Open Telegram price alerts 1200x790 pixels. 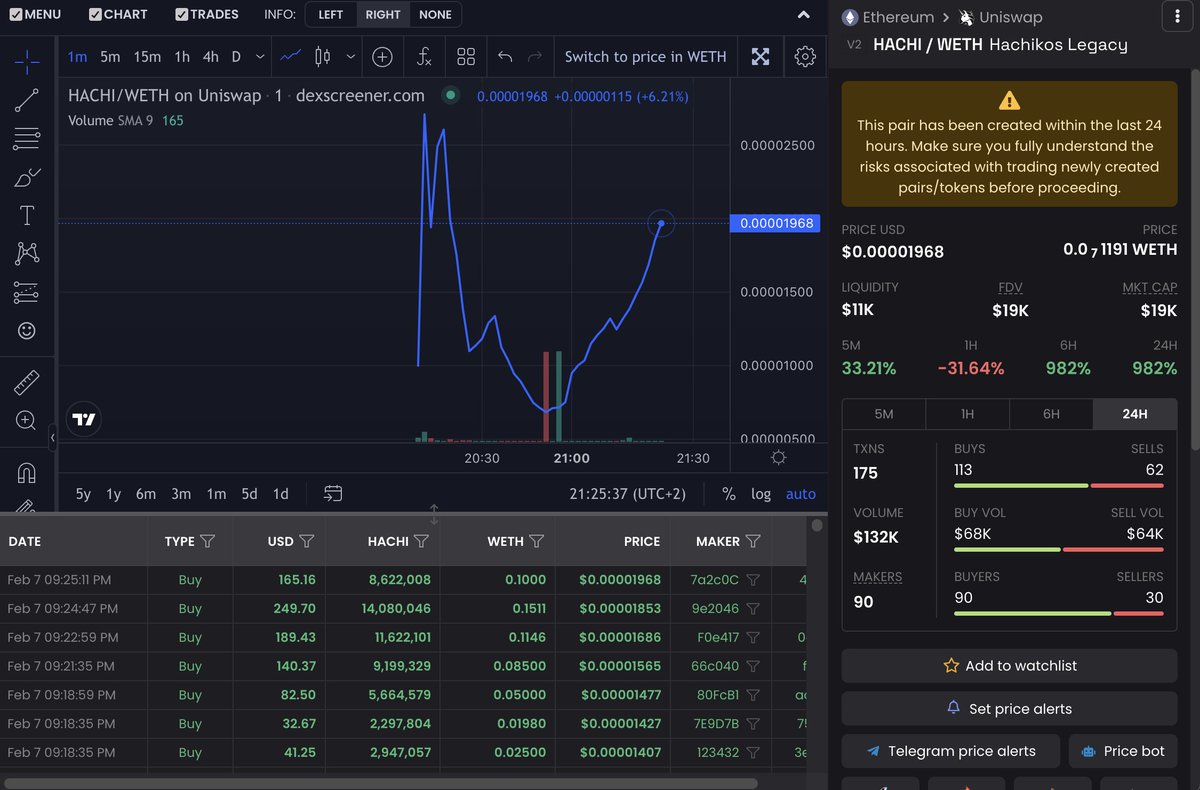pyautogui.click(x=950, y=751)
